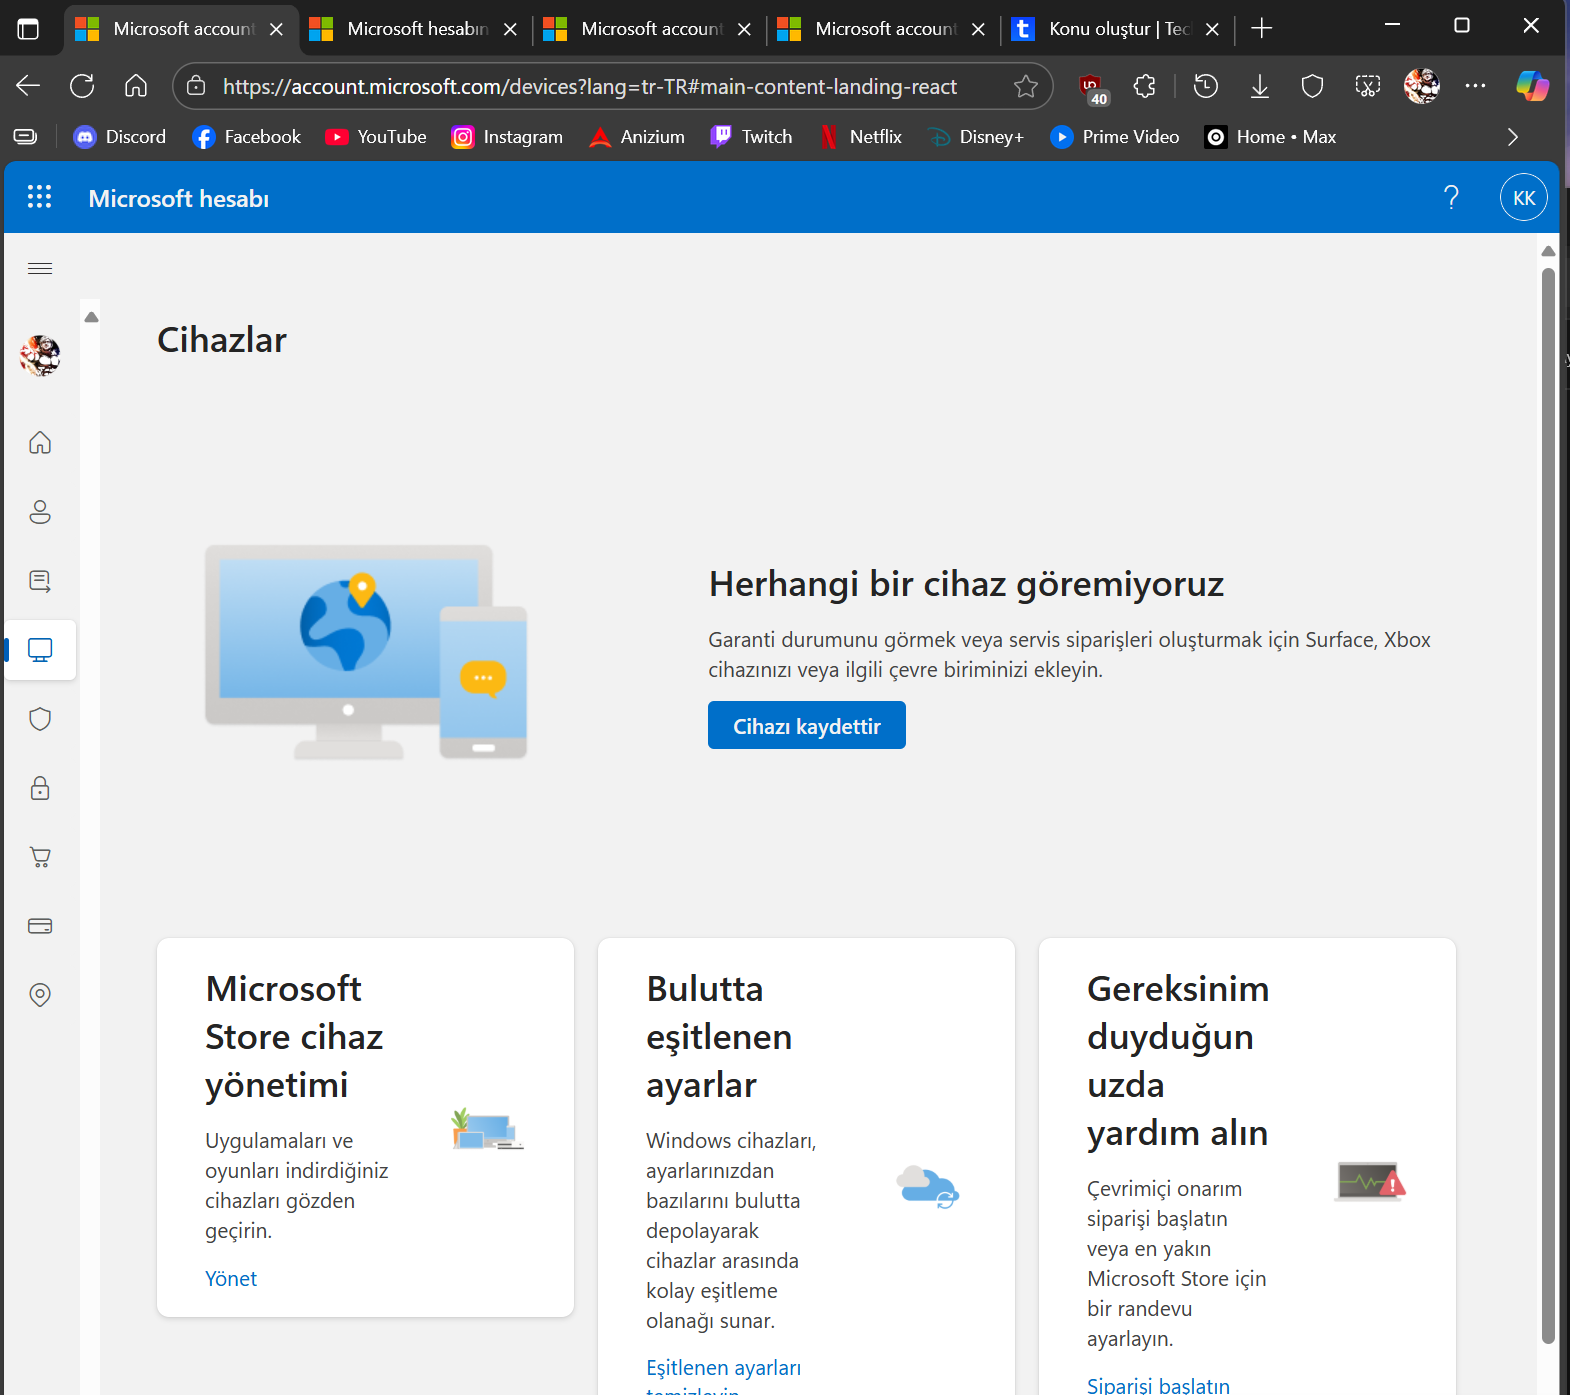Open the Disney+ bookmark
This screenshot has height=1395, width=1570.
[x=976, y=137]
